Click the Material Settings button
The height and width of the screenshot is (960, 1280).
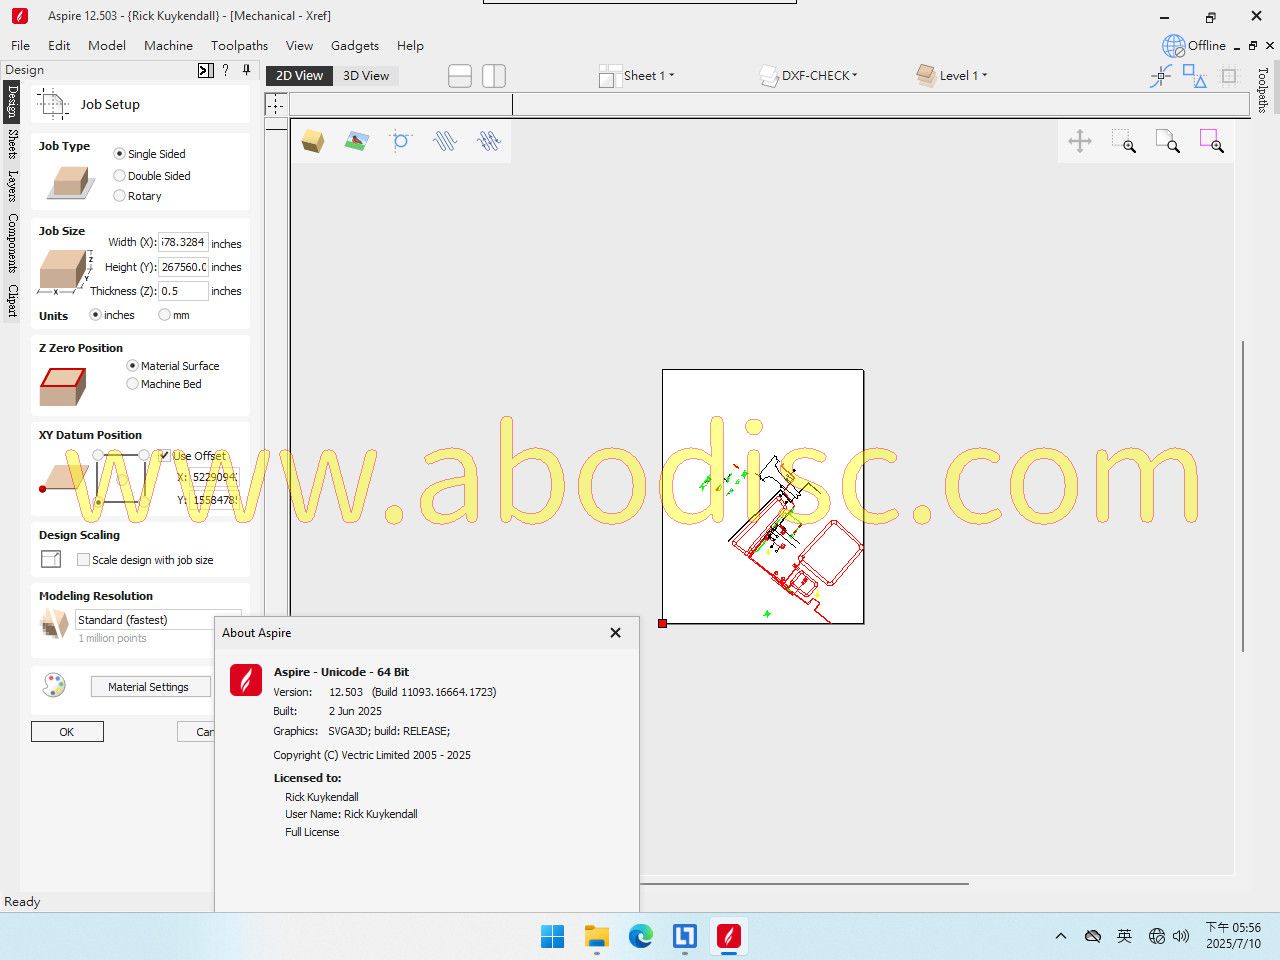(x=151, y=687)
